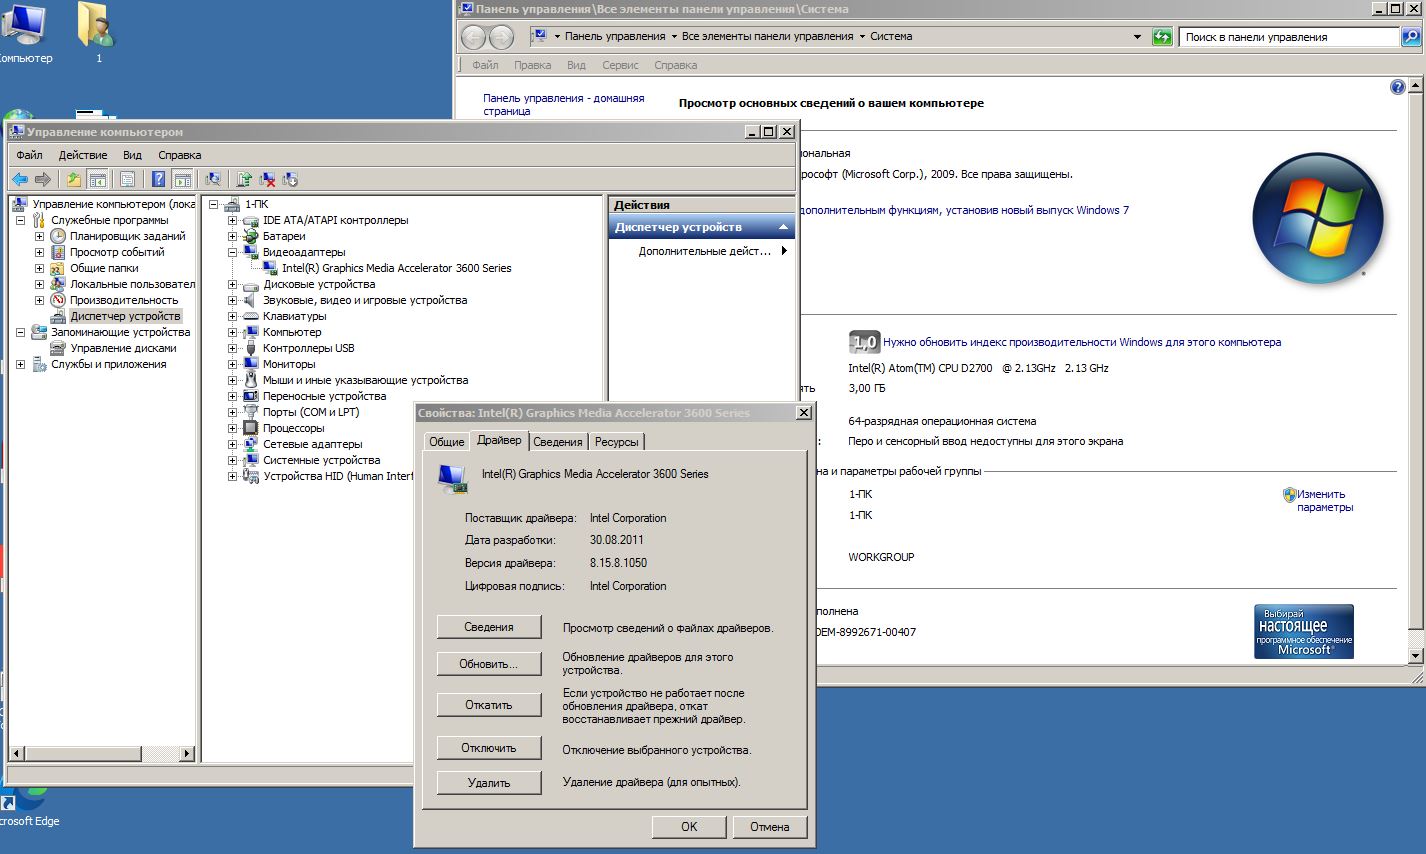This screenshot has height=854, width=1426.
Task: Switch to the Общие tab
Action: coord(446,442)
